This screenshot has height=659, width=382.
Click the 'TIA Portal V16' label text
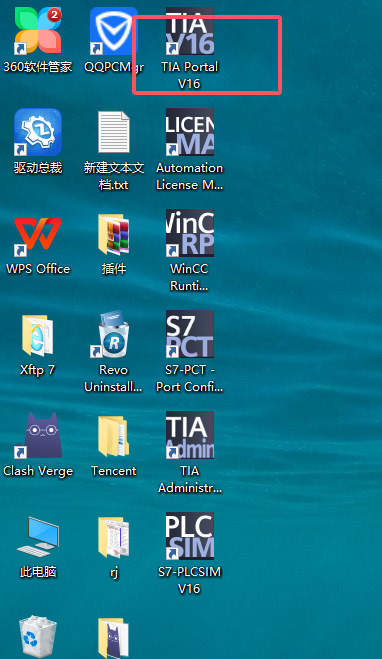click(190, 75)
